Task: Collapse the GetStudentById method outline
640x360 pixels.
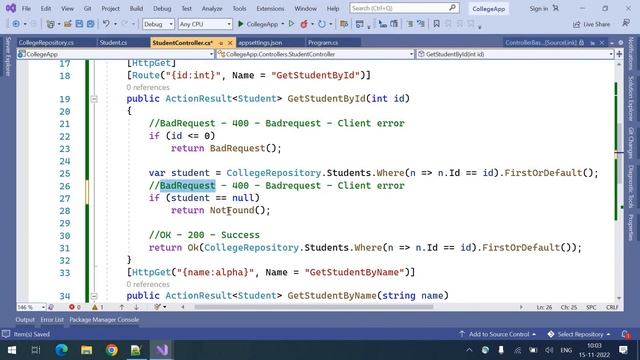Action: [94, 99]
